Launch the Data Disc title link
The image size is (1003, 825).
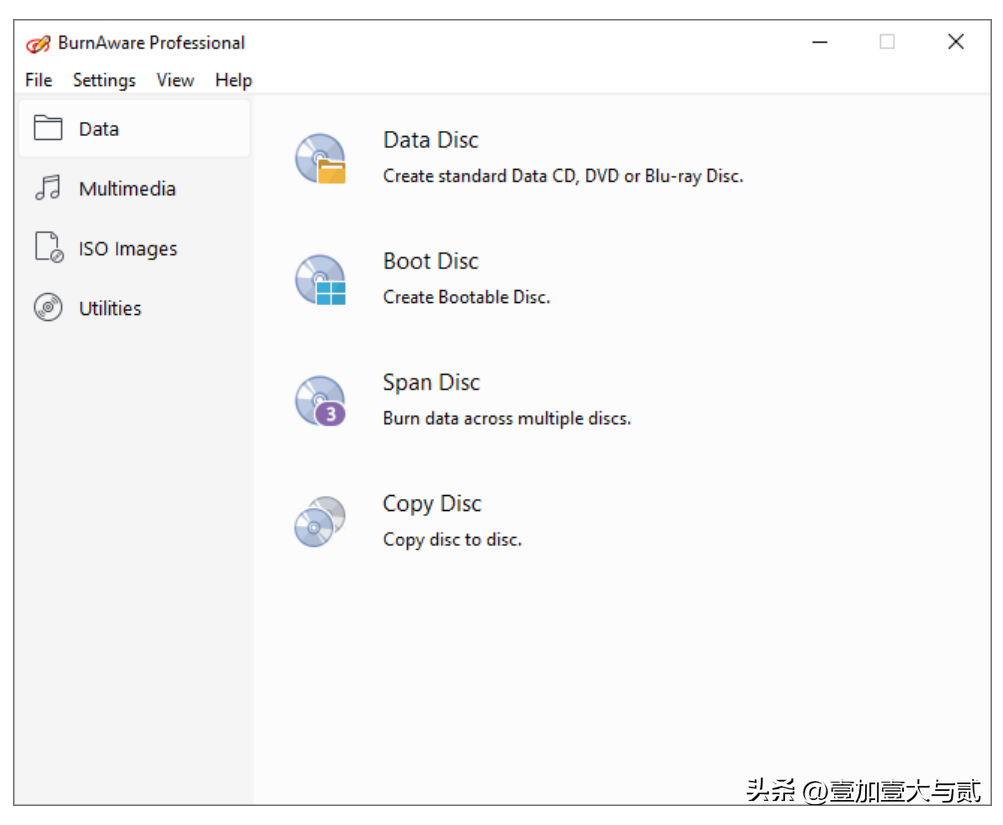430,140
